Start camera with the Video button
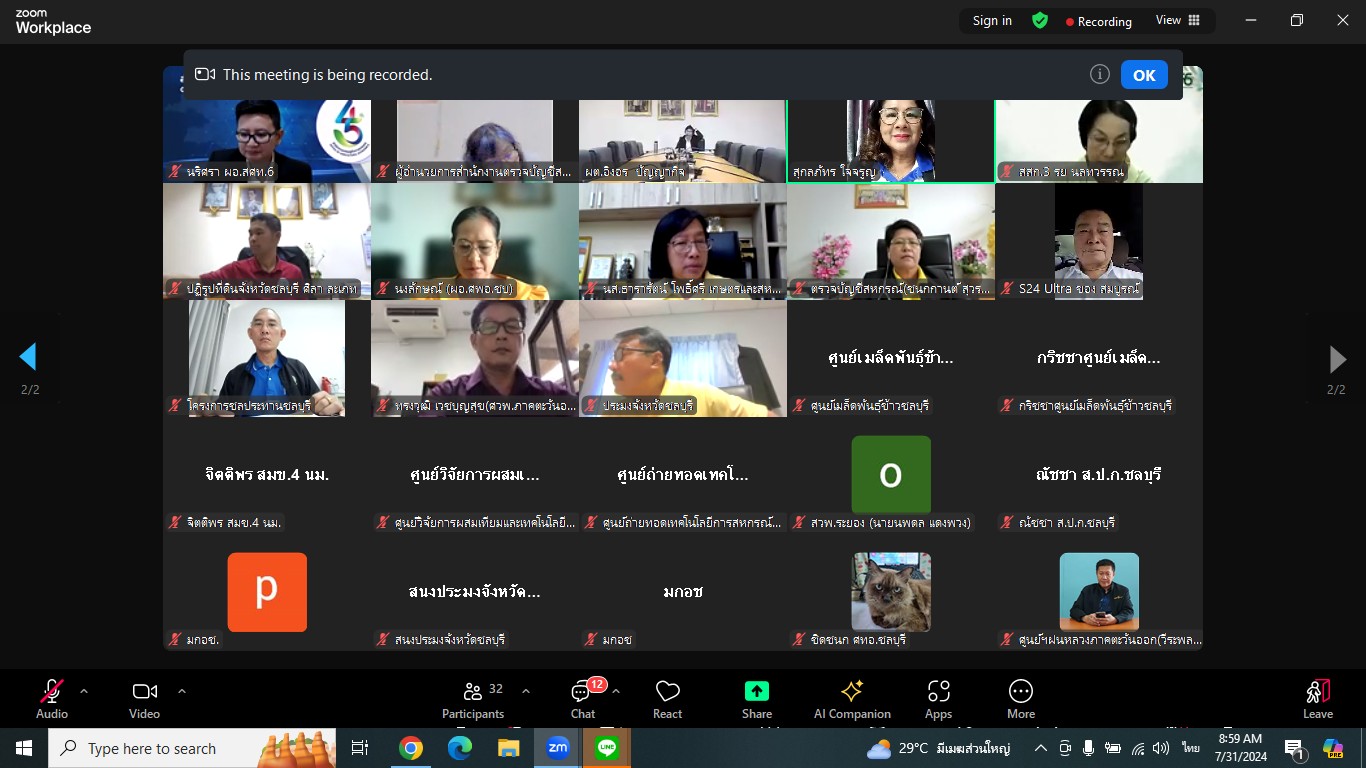 (x=144, y=698)
